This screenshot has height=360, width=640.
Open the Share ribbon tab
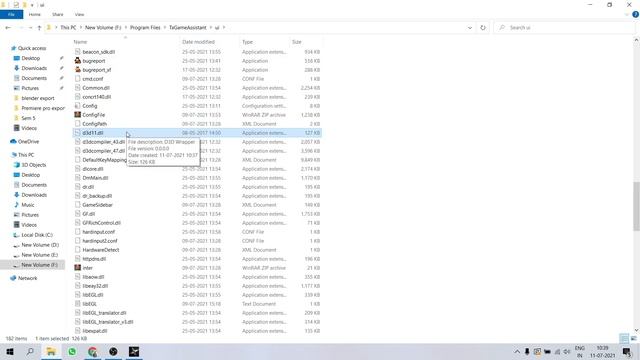coord(58,14)
